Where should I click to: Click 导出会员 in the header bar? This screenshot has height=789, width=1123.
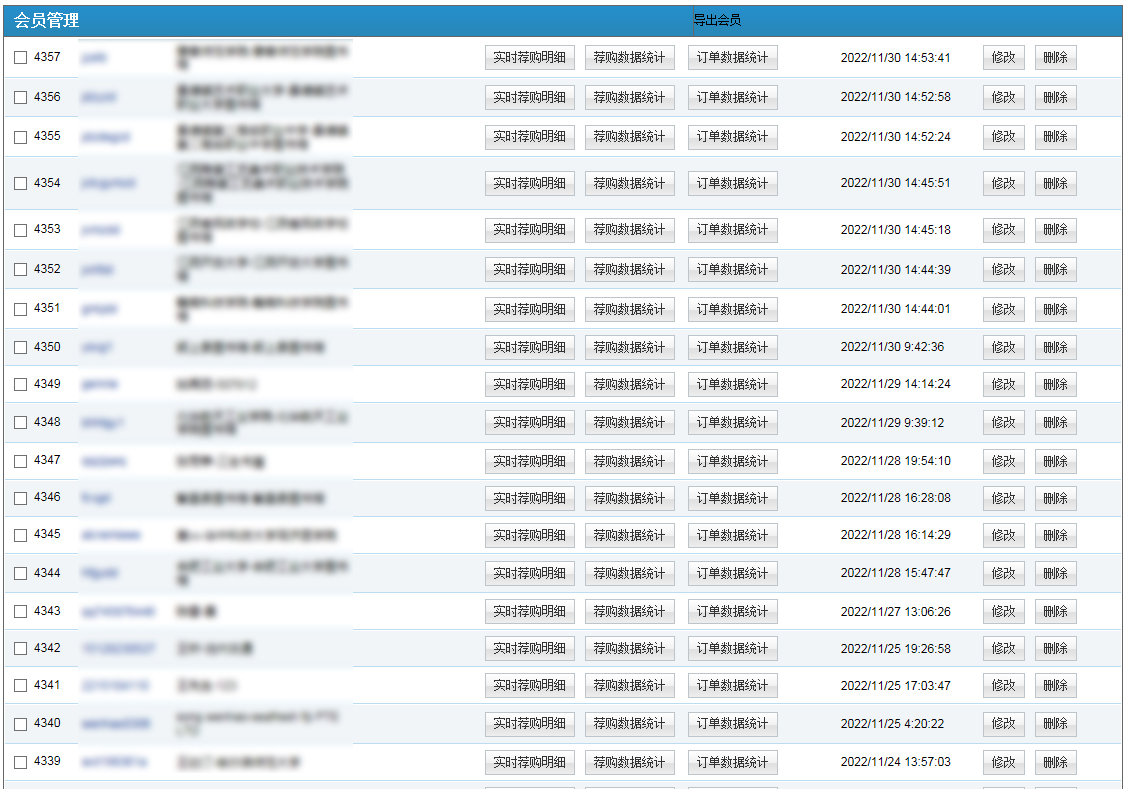[x=717, y=20]
